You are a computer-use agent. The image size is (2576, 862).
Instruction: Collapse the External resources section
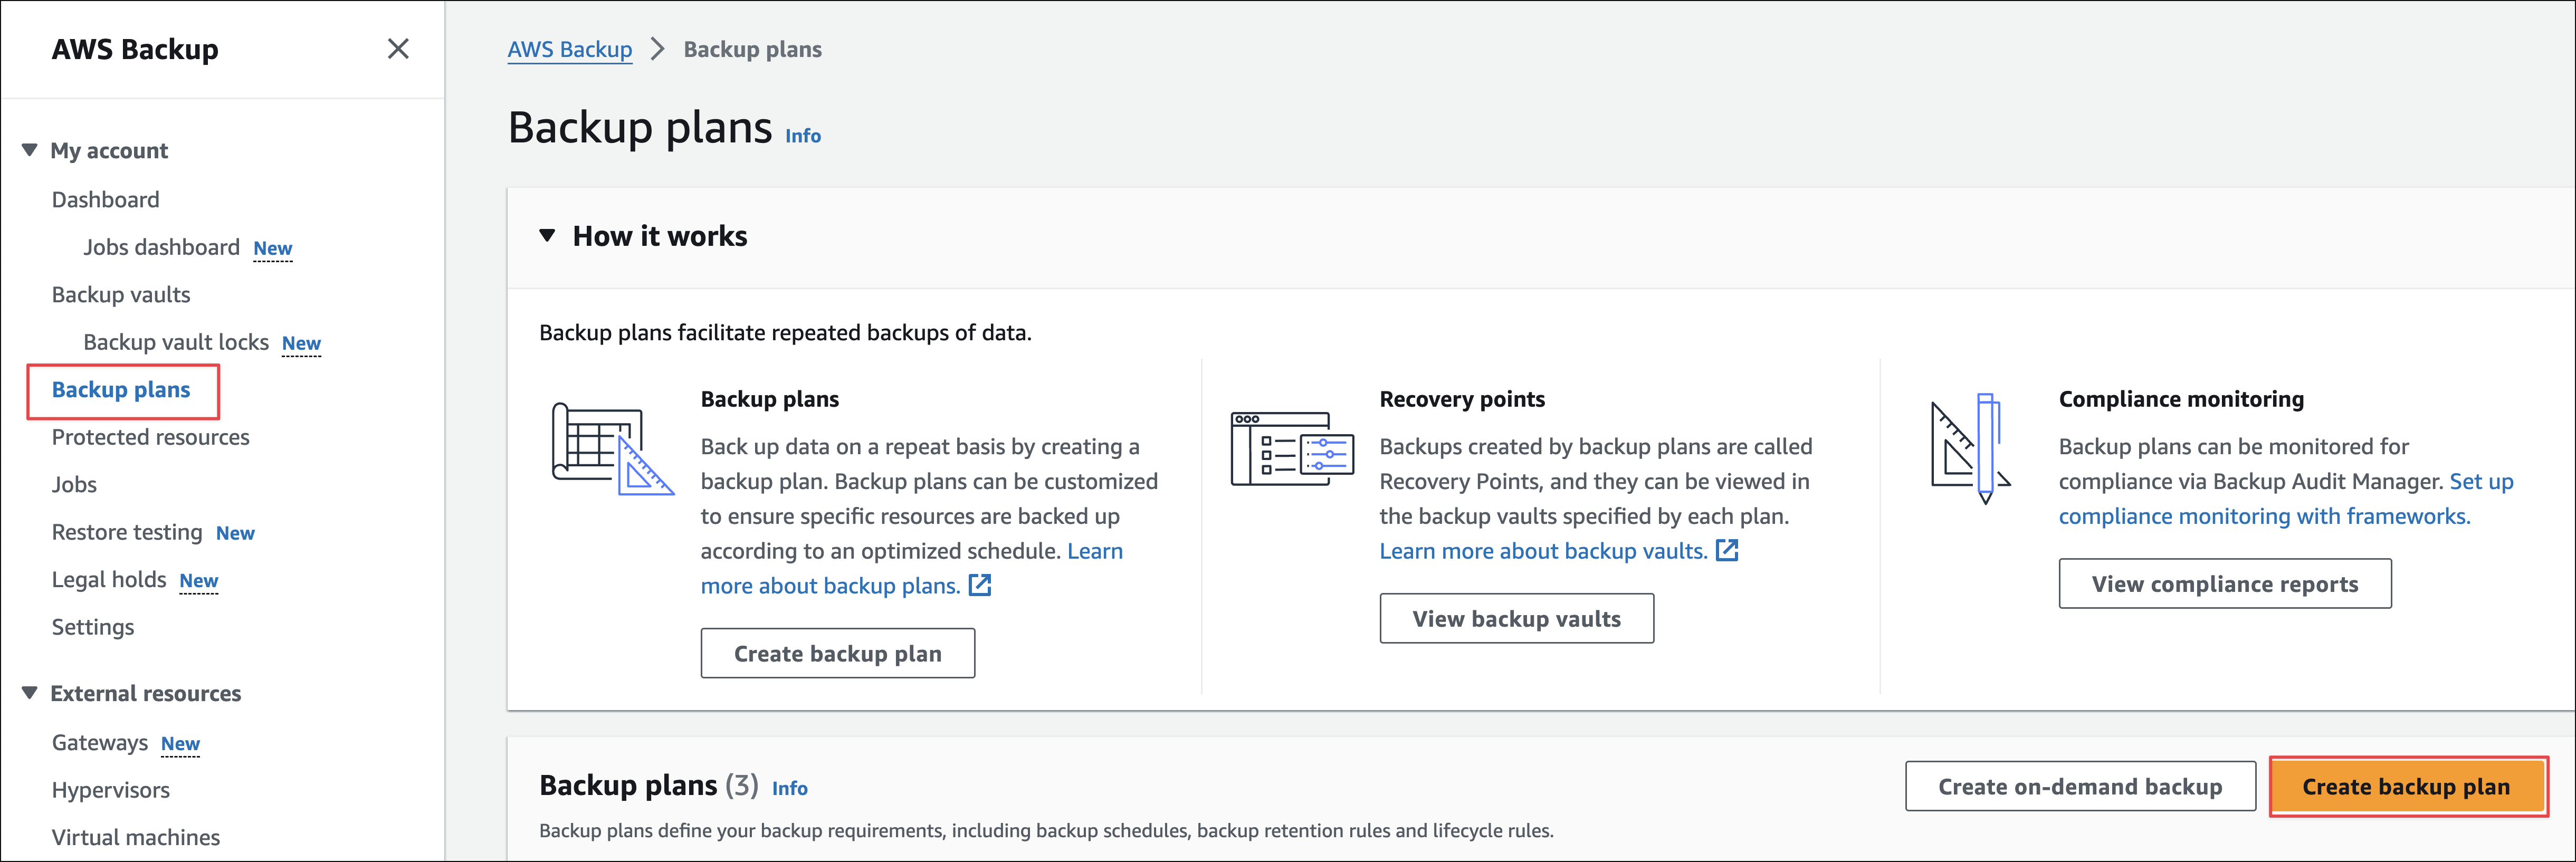30,693
